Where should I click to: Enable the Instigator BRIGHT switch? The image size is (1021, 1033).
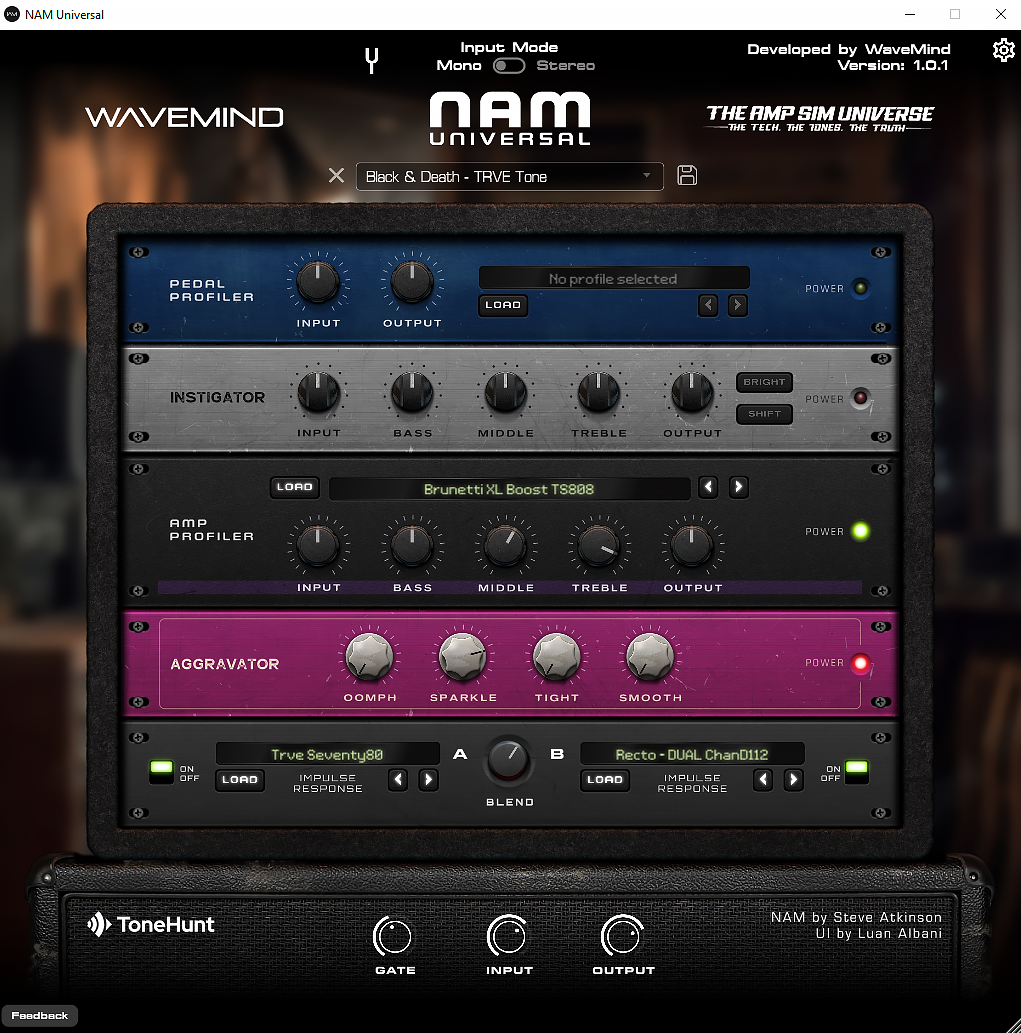pos(764,382)
